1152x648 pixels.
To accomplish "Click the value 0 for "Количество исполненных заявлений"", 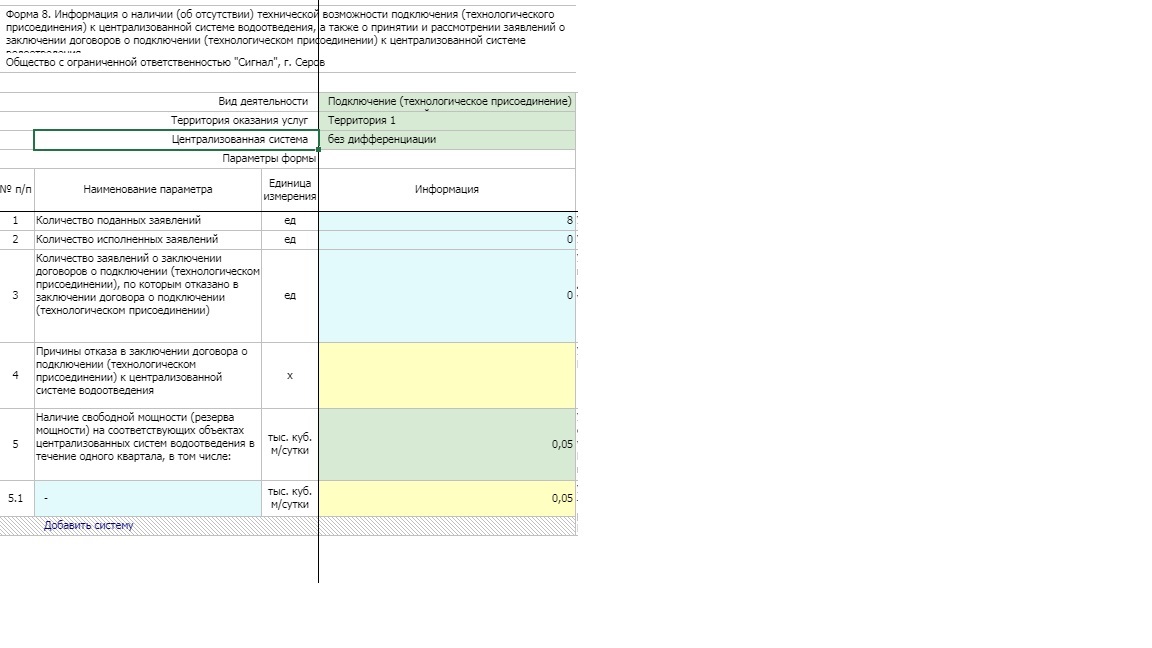I will pos(447,240).
